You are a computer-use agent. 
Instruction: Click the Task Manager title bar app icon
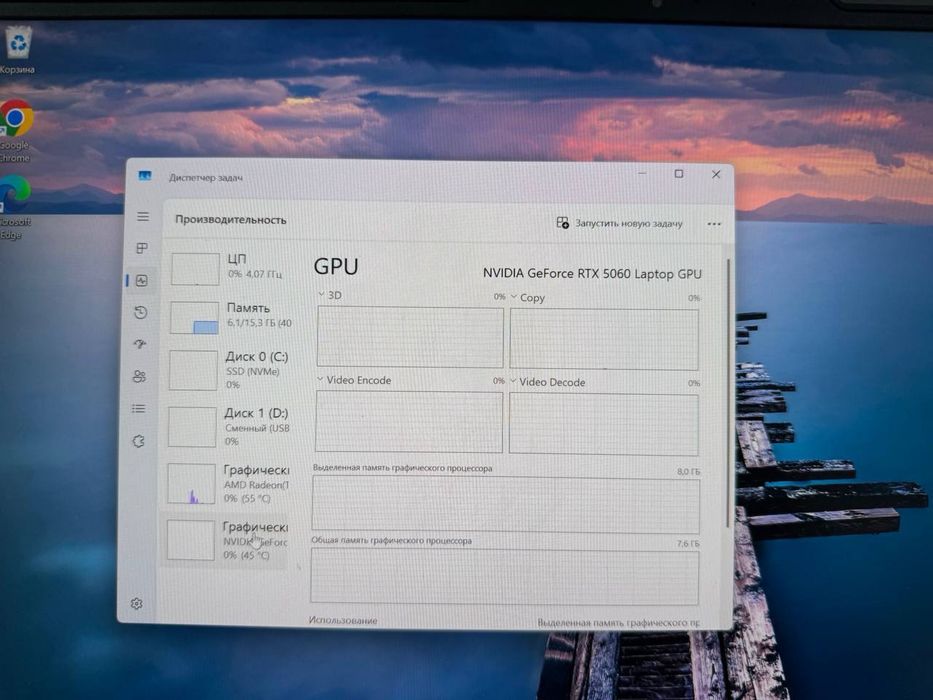(145, 176)
